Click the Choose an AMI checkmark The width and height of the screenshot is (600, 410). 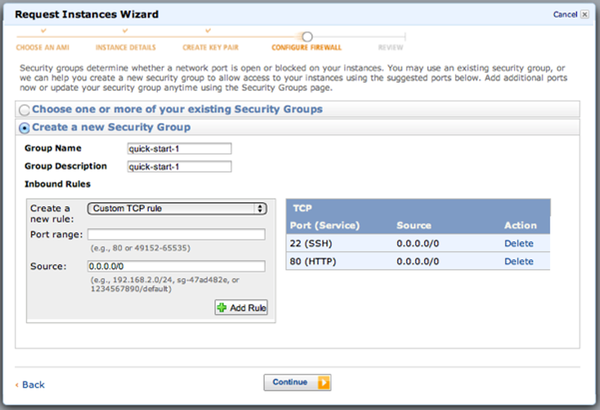pyautogui.click(x=43, y=31)
